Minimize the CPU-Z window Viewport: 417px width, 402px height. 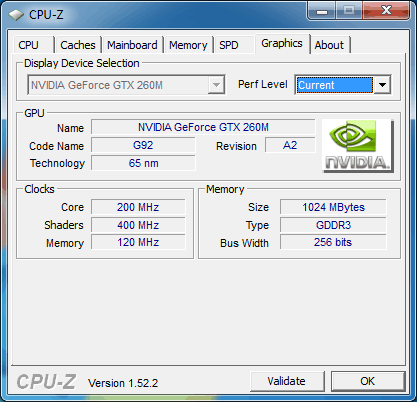pyautogui.click(x=322, y=11)
